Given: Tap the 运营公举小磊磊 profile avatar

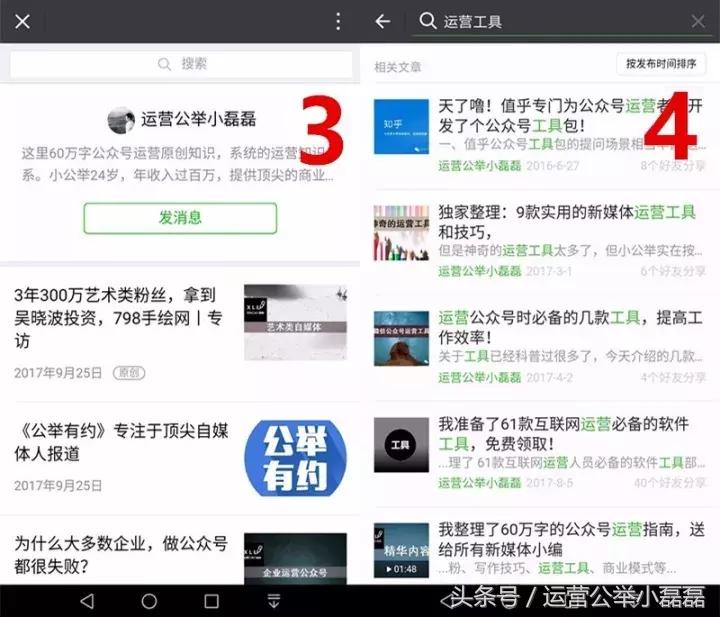Looking at the screenshot, I should pyautogui.click(x=121, y=120).
